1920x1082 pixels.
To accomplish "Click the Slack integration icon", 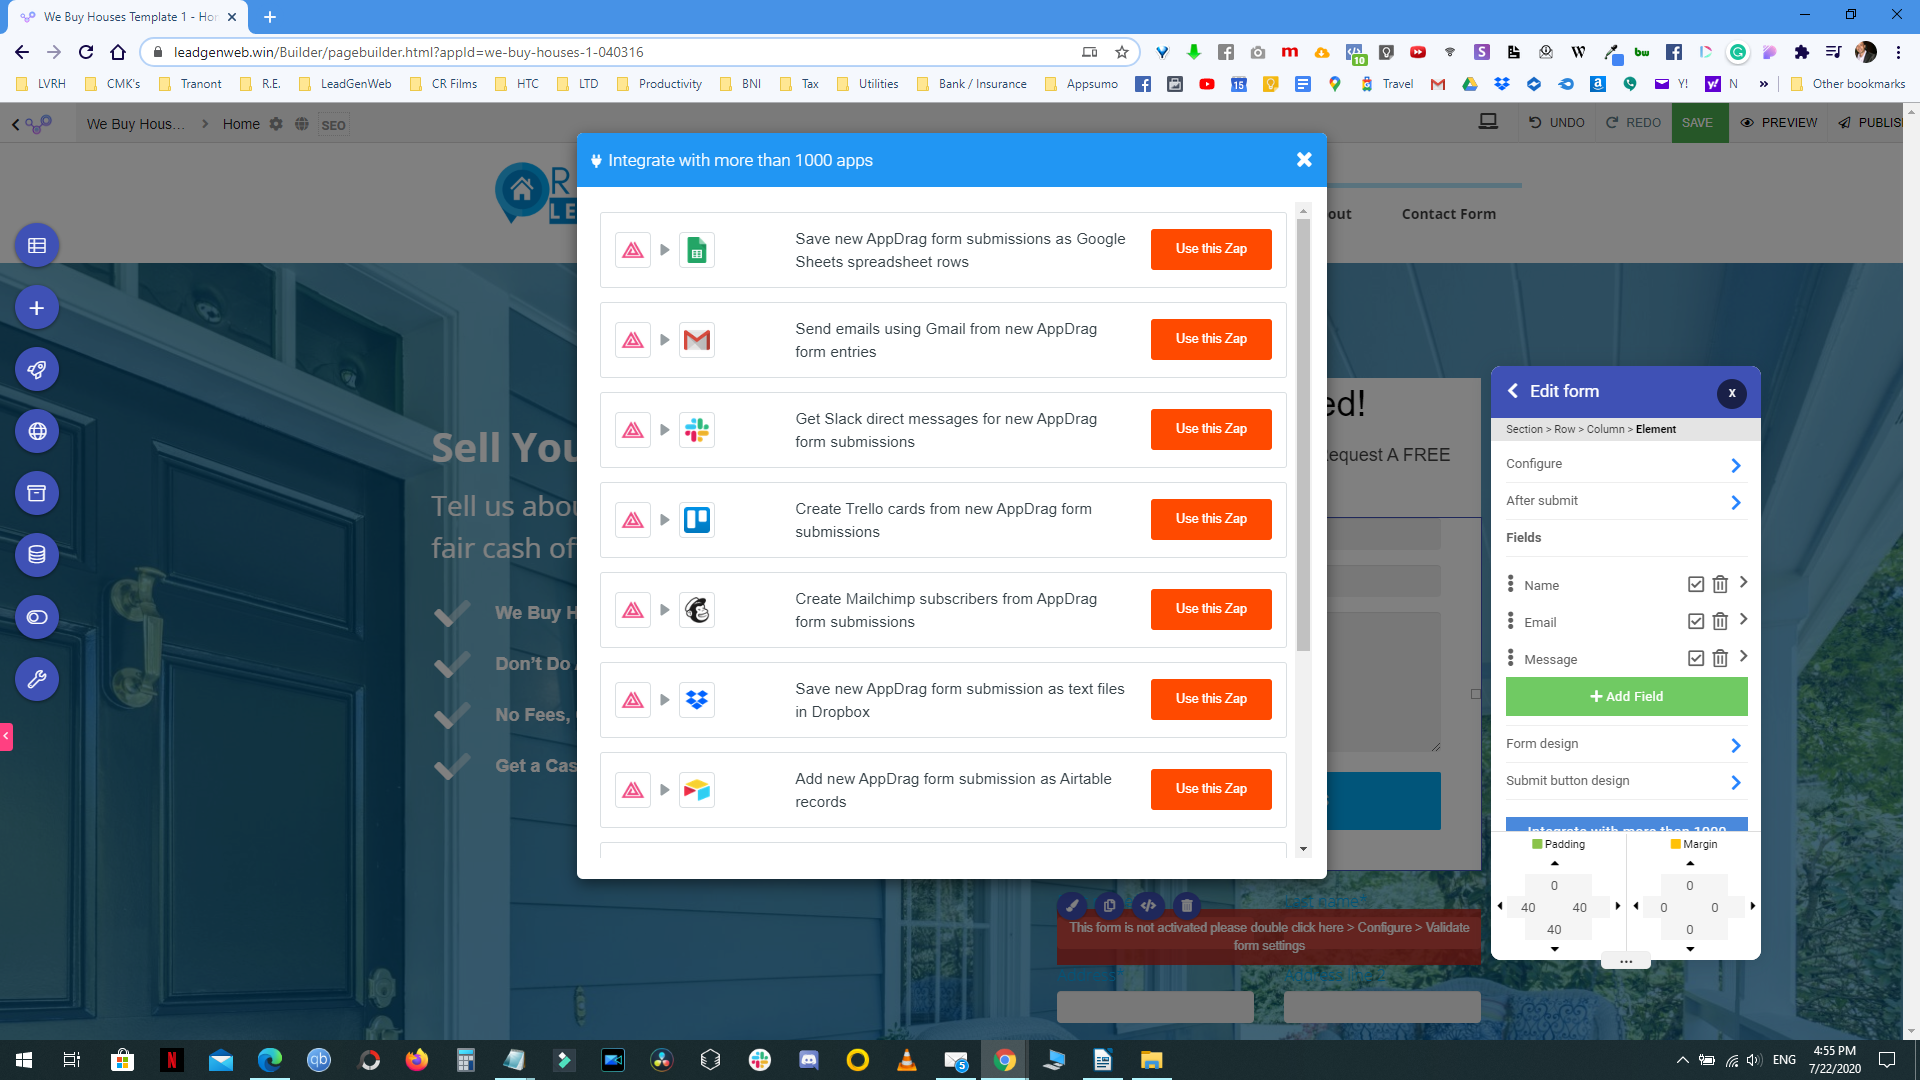I will (696, 430).
